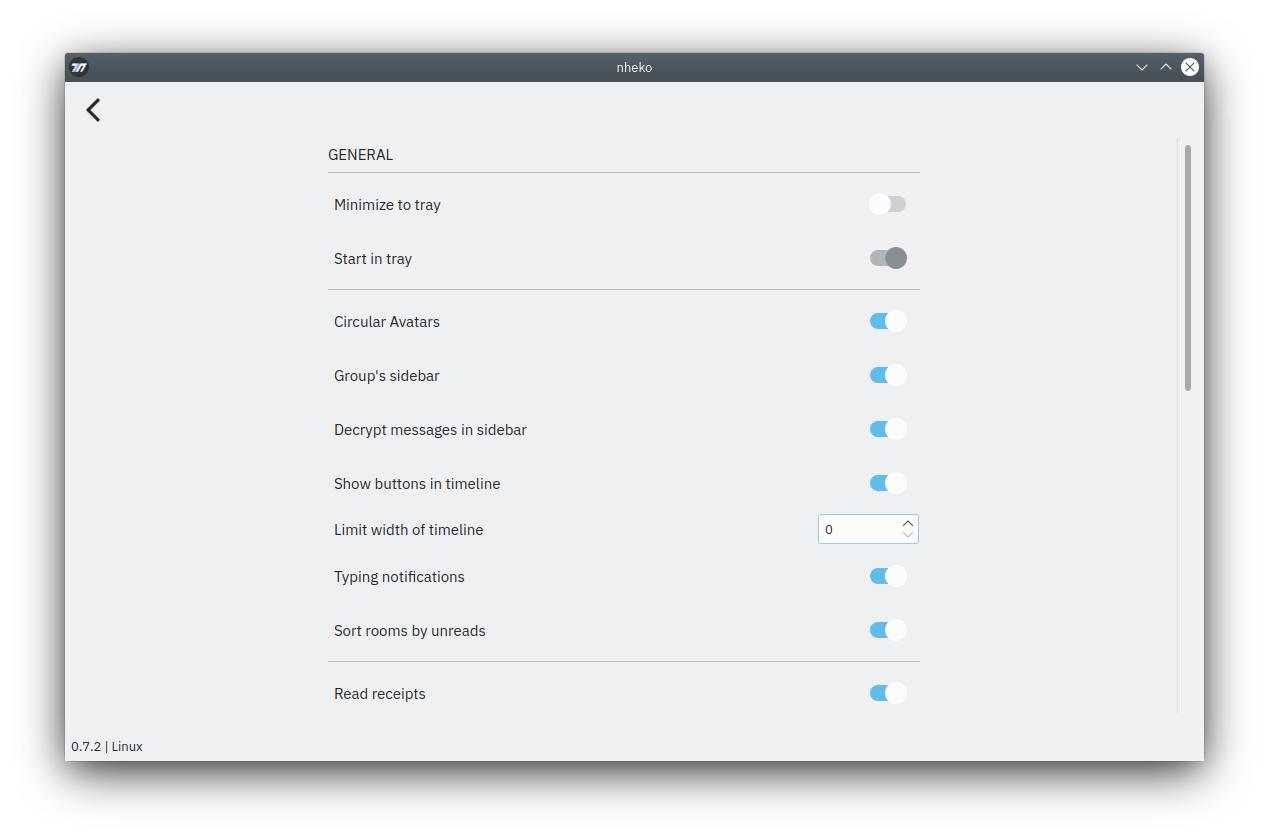1269x838 pixels.
Task: Decrease timeline width limit with down arrow
Action: pos(908,535)
